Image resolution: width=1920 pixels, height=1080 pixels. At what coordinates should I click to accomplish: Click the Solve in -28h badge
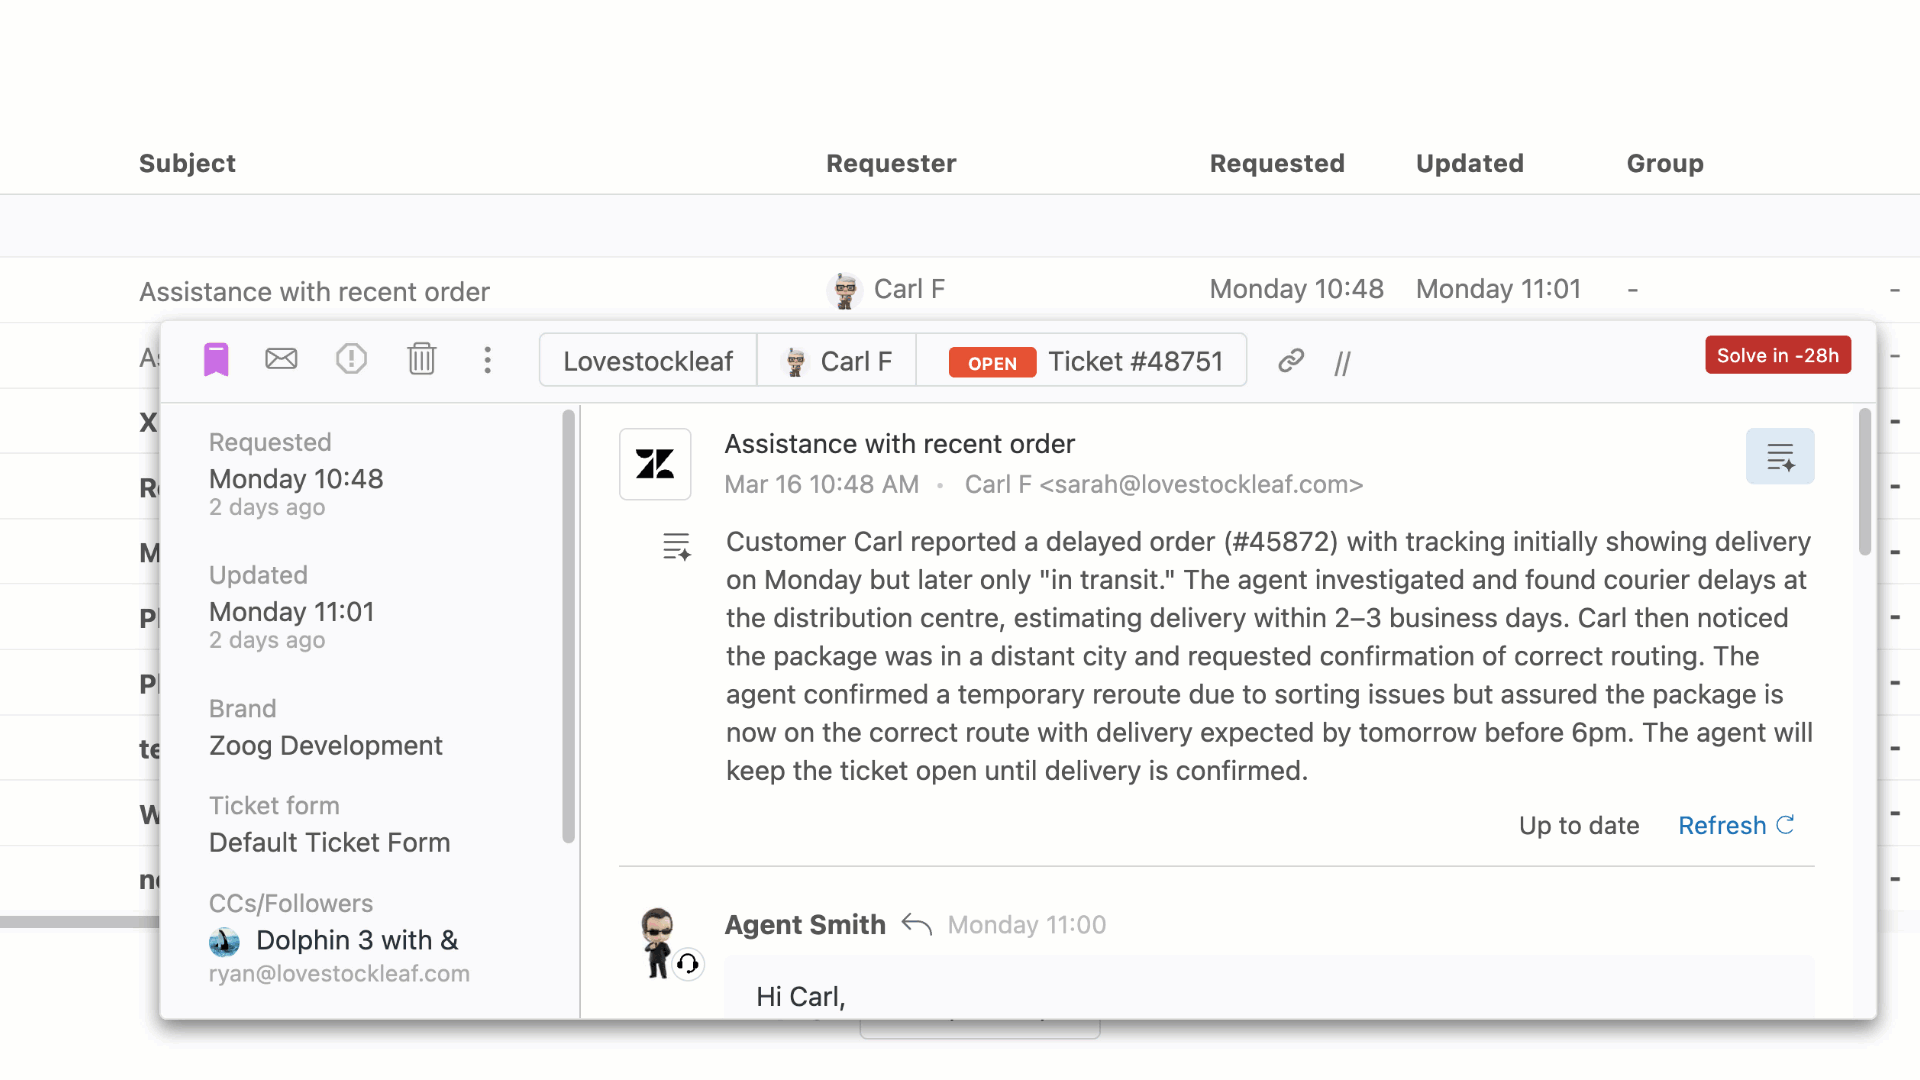pos(1777,355)
